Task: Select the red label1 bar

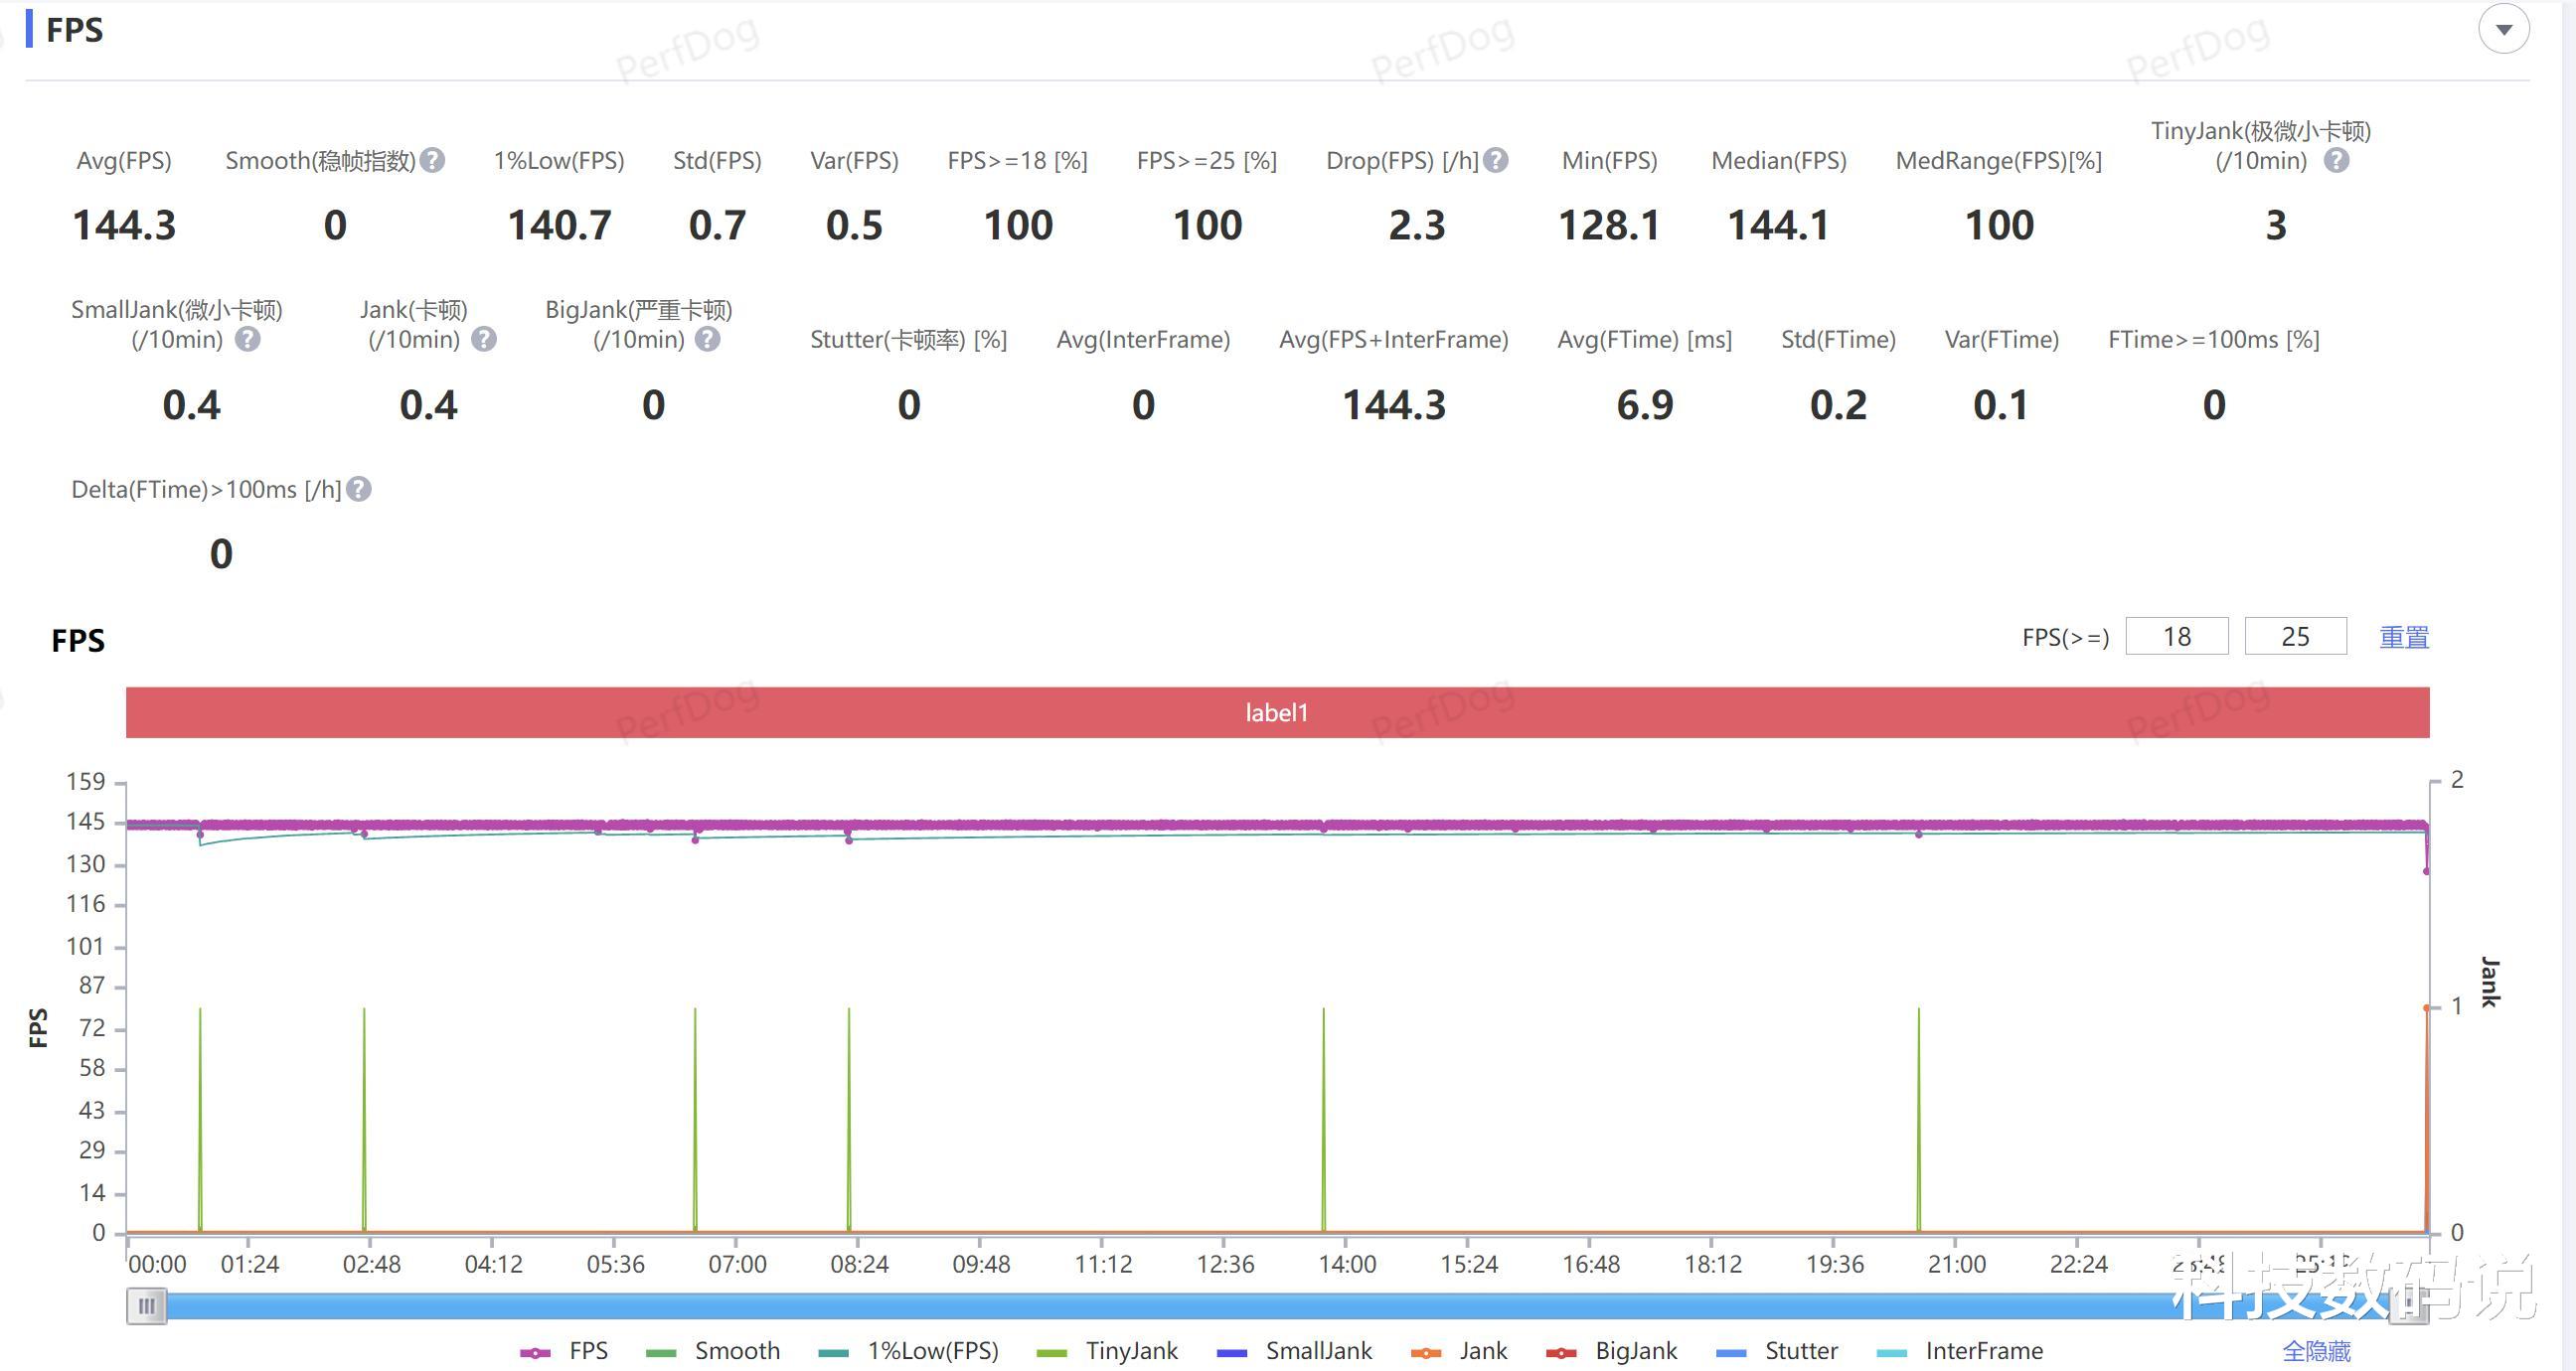Action: pyautogui.click(x=1277, y=713)
